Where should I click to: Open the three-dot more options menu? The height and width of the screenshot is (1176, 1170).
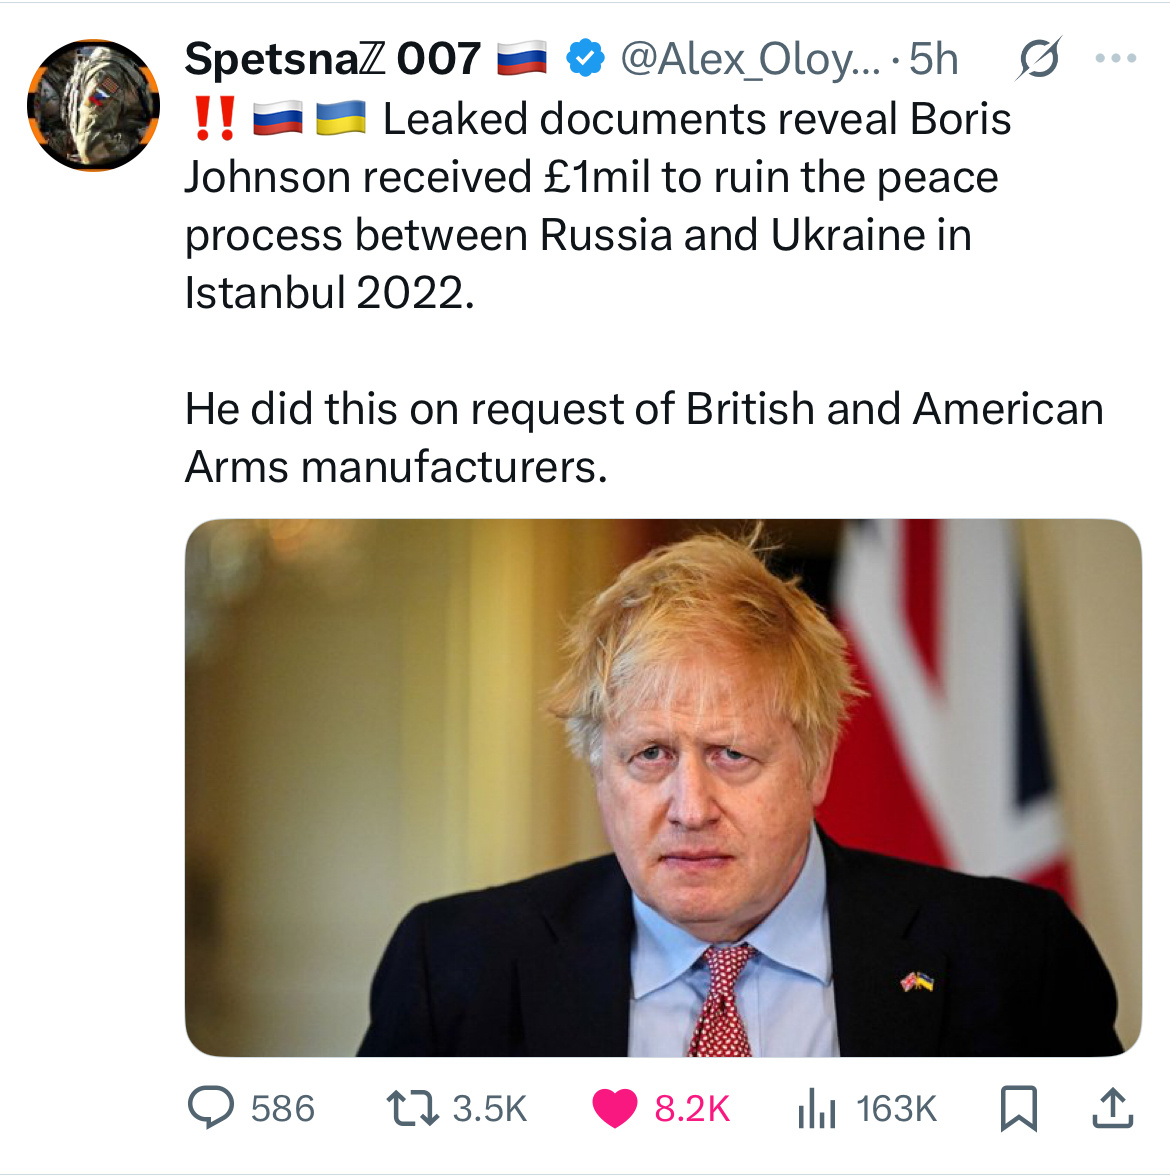pyautogui.click(x=1115, y=59)
